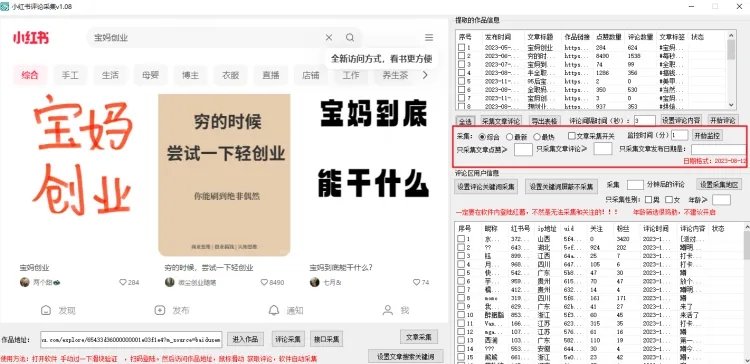Focus the 作品地址 URL input field
The width and height of the screenshot is (750, 364).
(x=131, y=339)
